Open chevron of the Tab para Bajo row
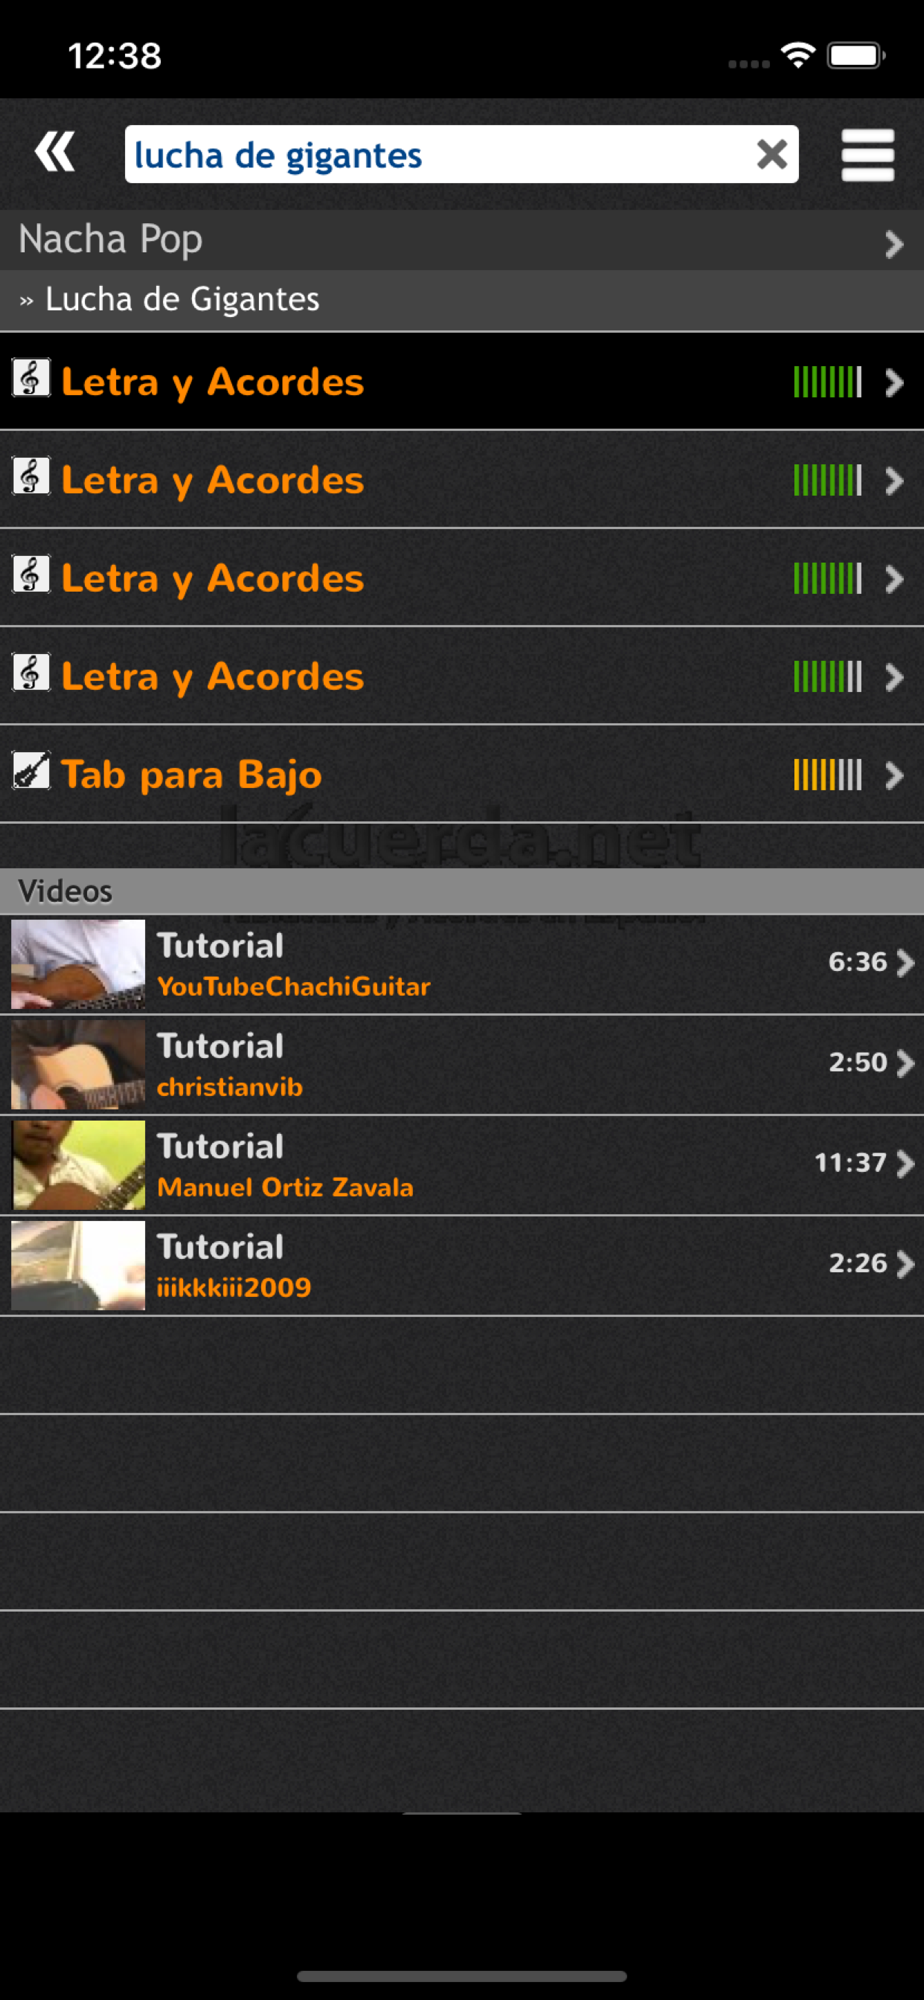This screenshot has width=924, height=2000. (894, 776)
